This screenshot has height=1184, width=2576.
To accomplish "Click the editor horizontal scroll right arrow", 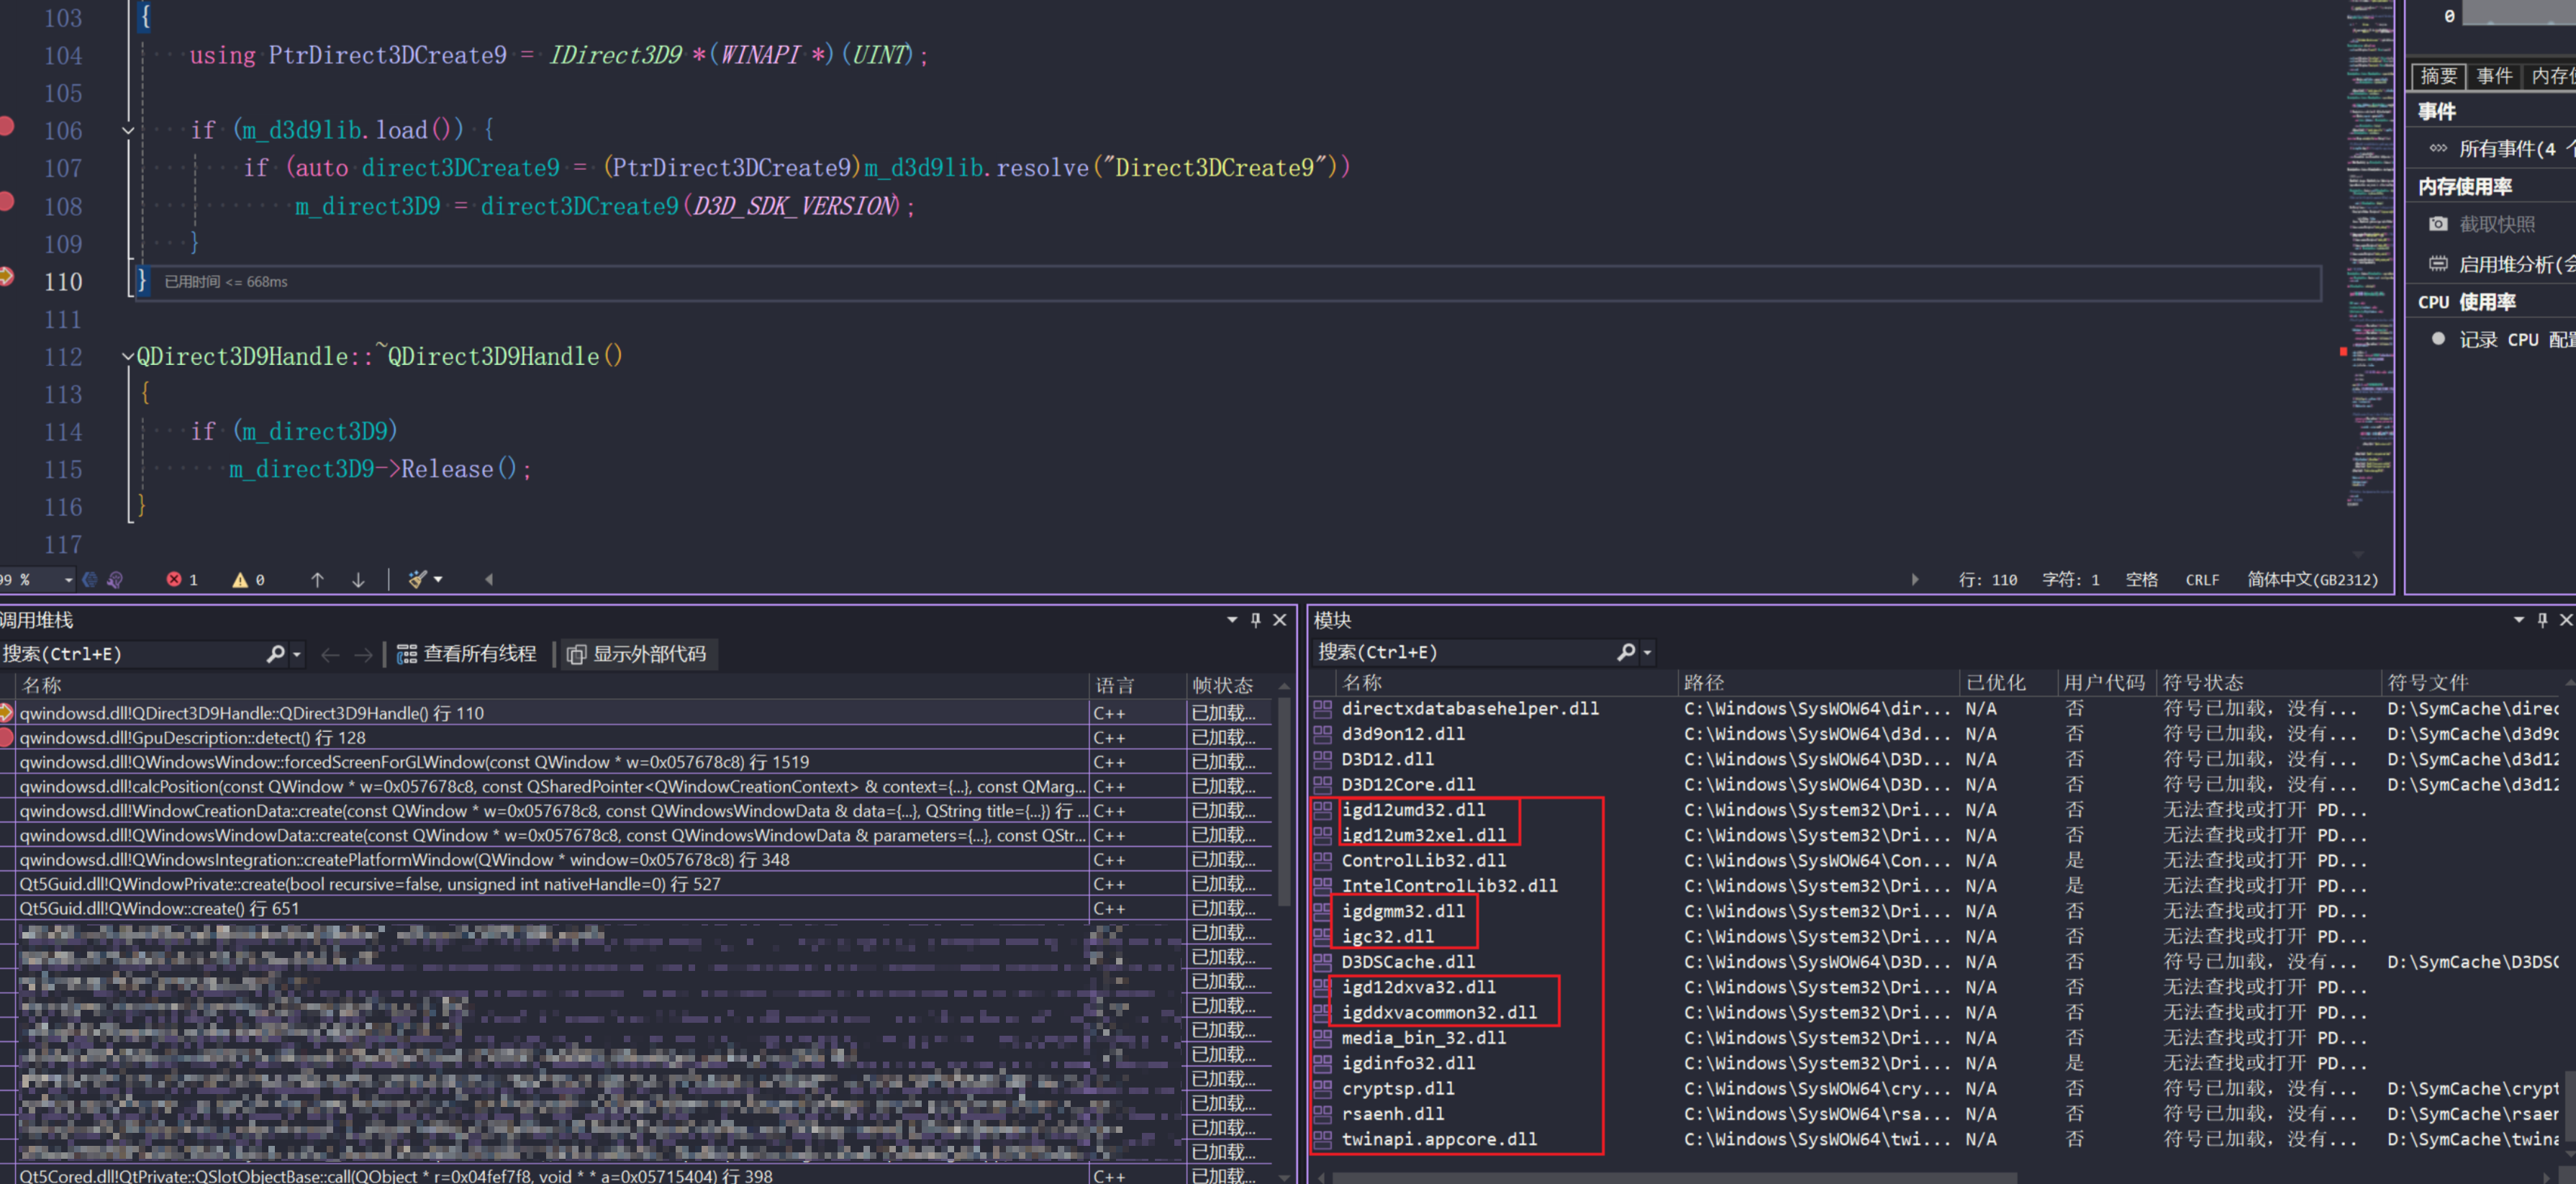I will [x=1915, y=579].
